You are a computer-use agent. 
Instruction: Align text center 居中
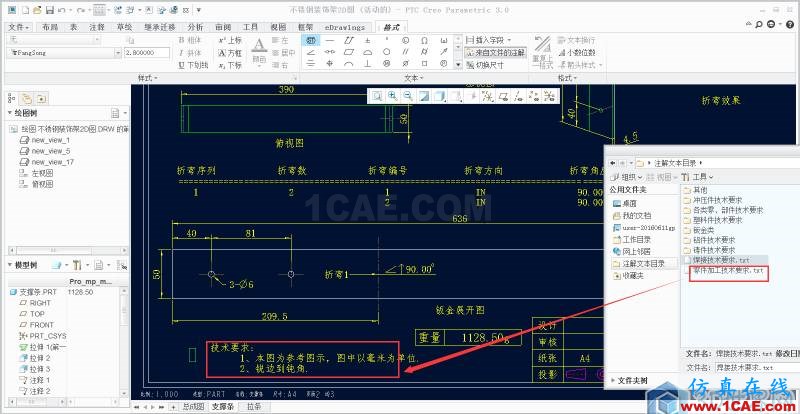click(284, 53)
